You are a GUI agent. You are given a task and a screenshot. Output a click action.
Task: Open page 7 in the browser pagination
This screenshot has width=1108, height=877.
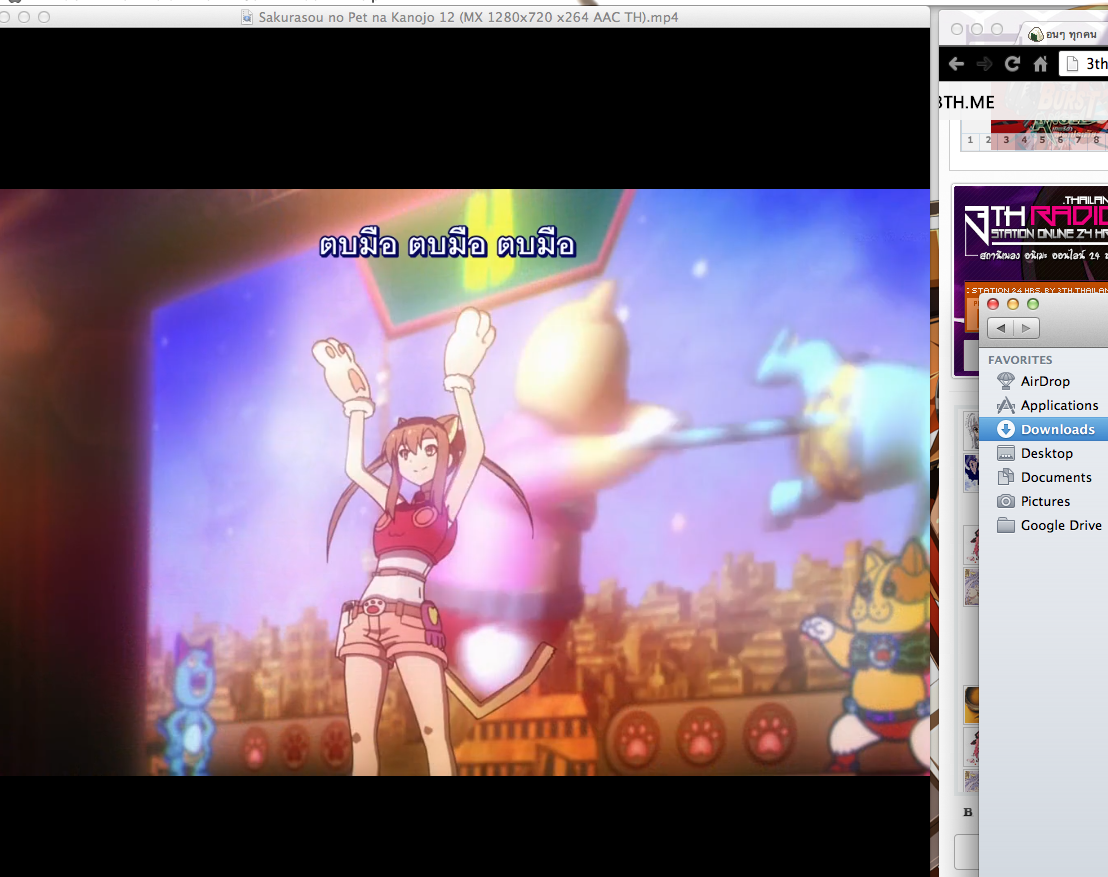pyautogui.click(x=1078, y=140)
